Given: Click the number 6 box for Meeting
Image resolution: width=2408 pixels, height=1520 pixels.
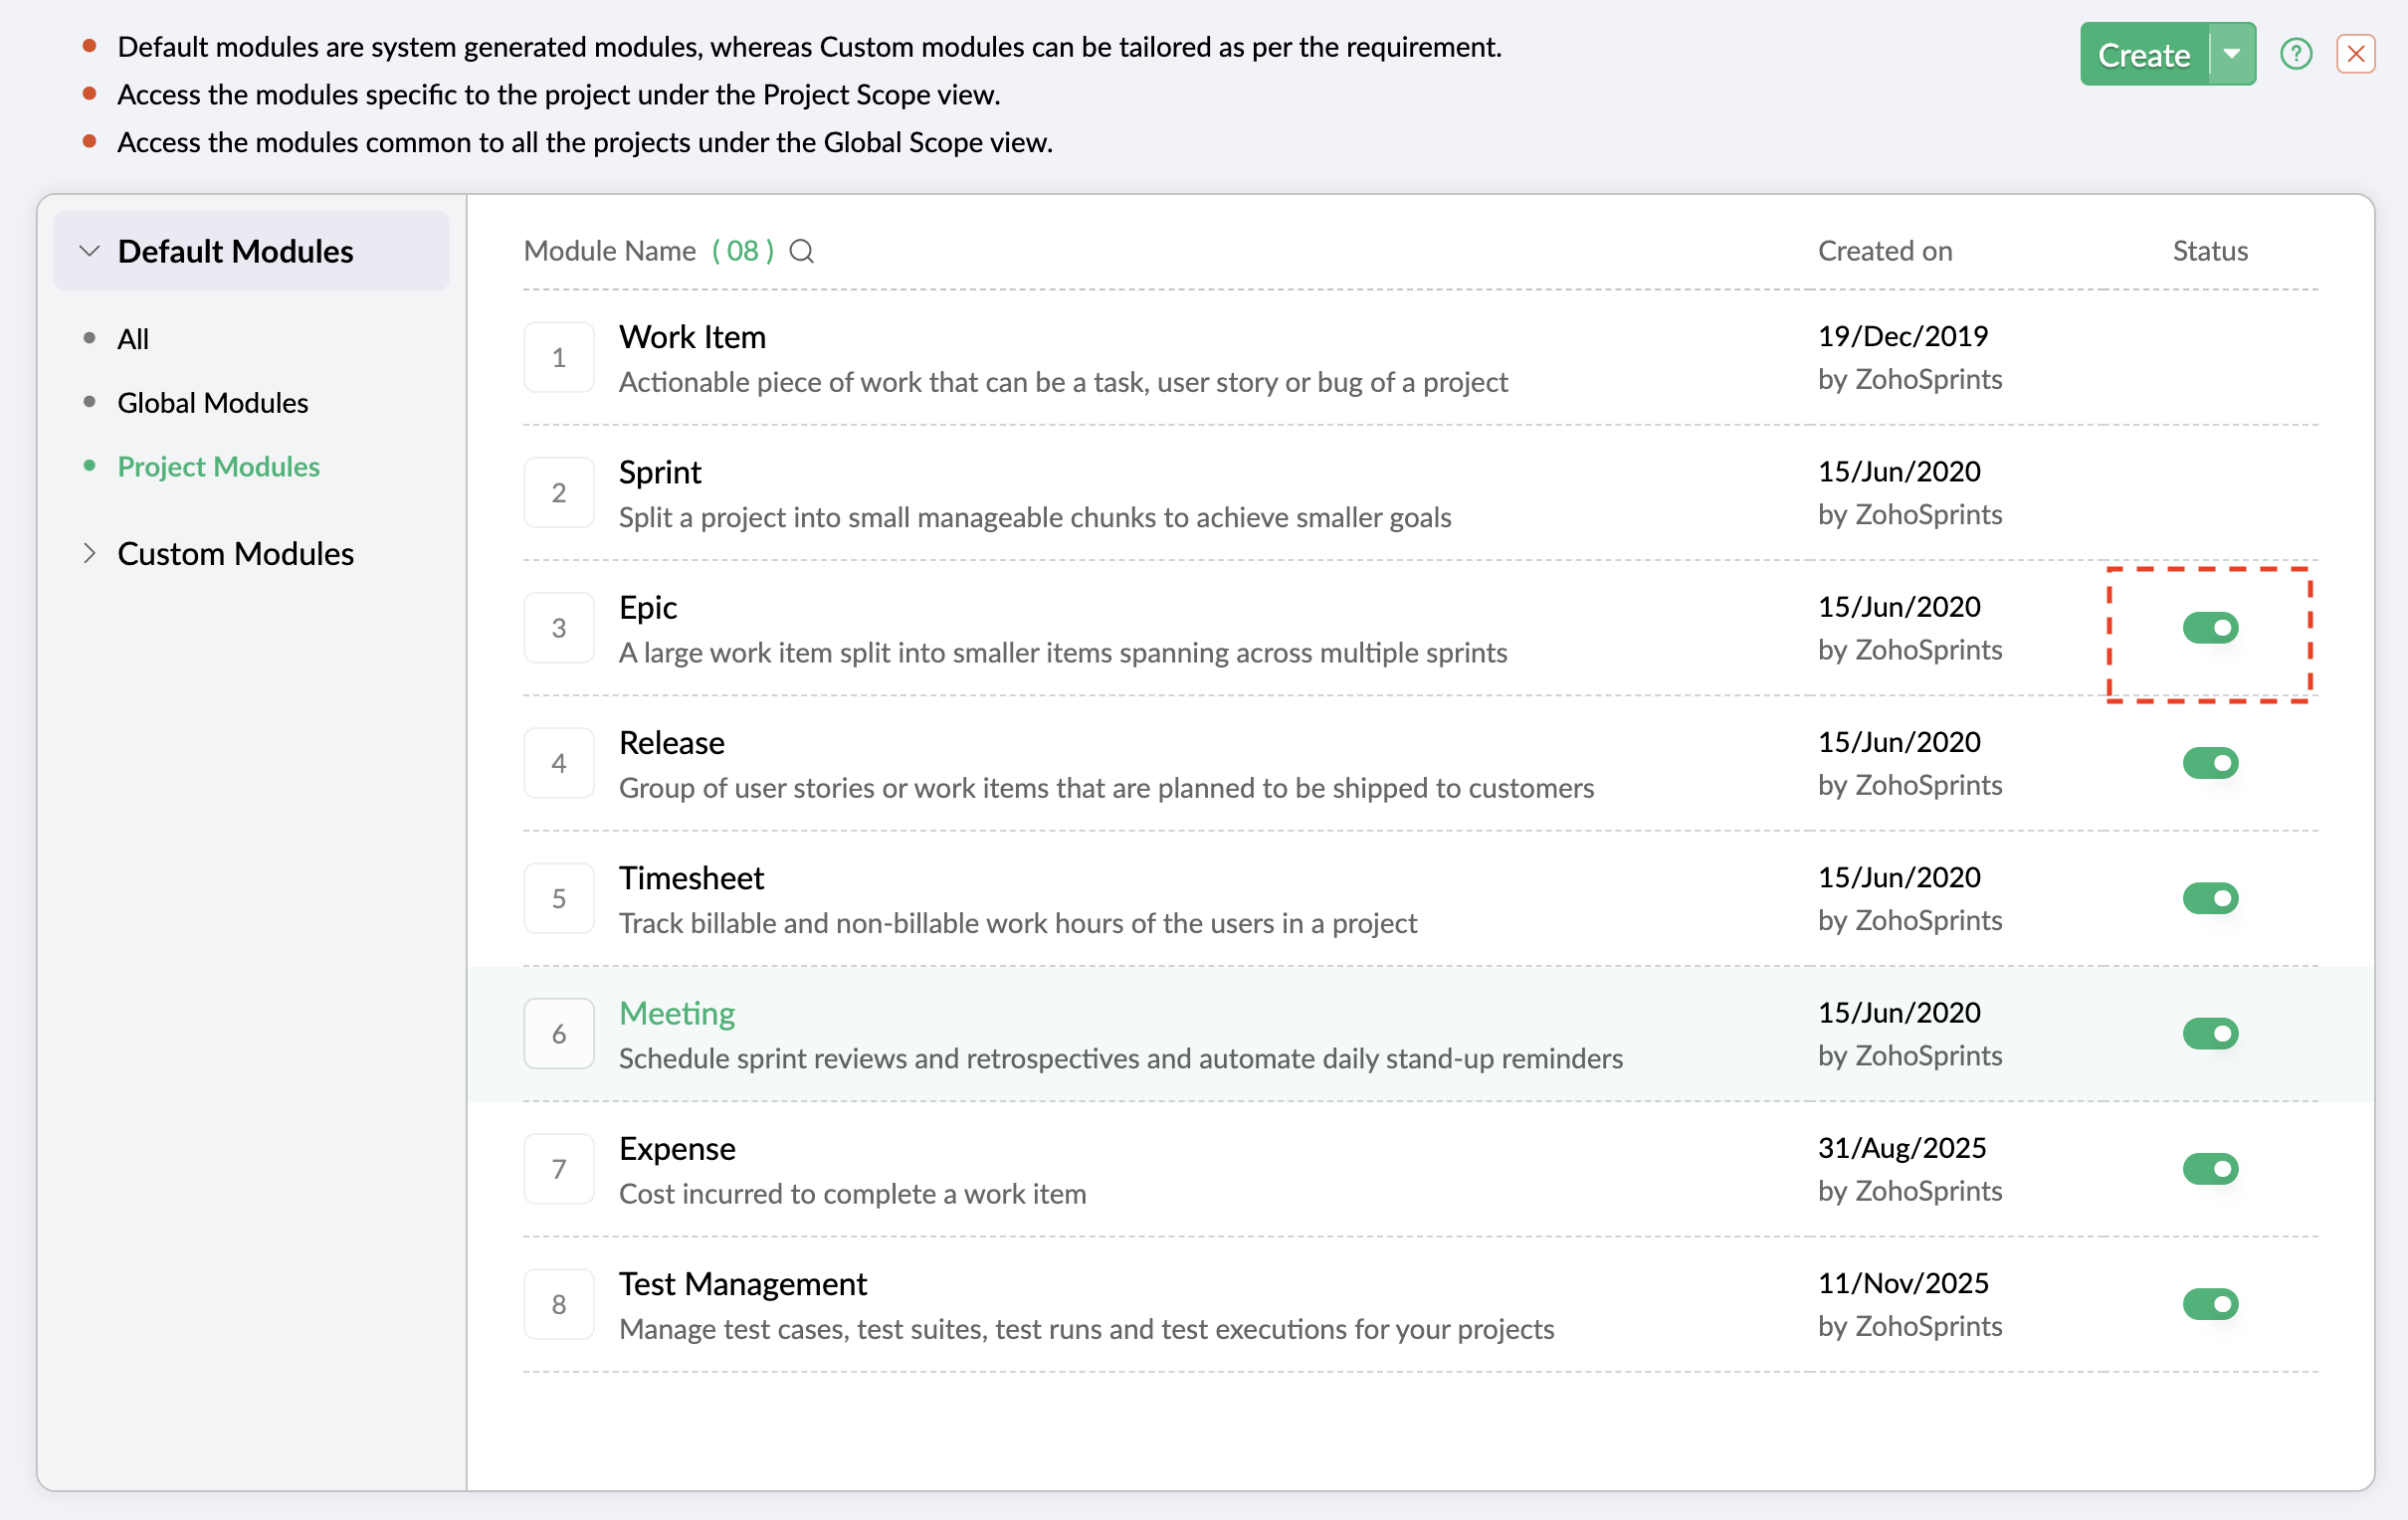Looking at the screenshot, I should tap(559, 1033).
